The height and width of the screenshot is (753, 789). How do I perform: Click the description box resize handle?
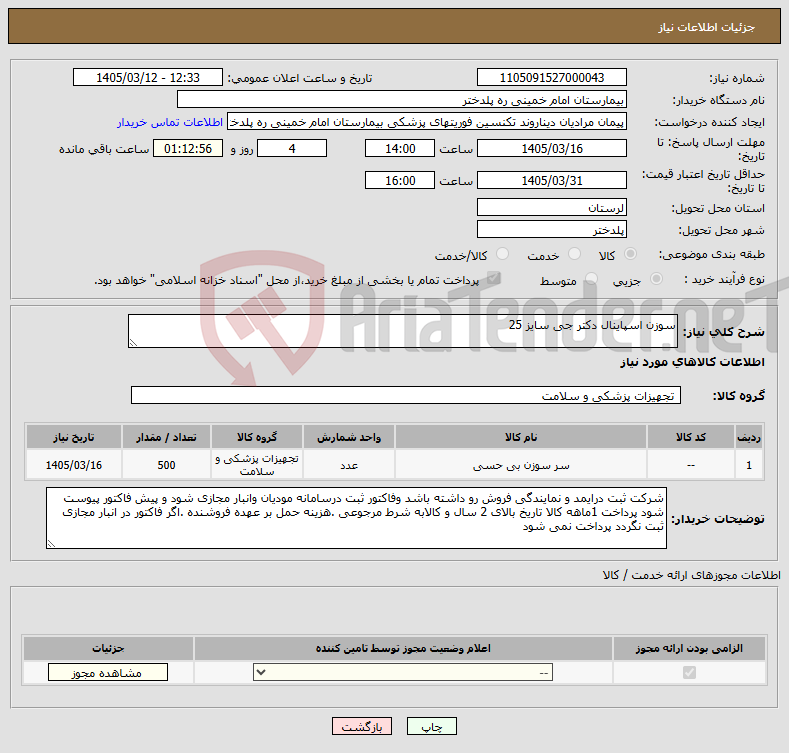[133, 343]
